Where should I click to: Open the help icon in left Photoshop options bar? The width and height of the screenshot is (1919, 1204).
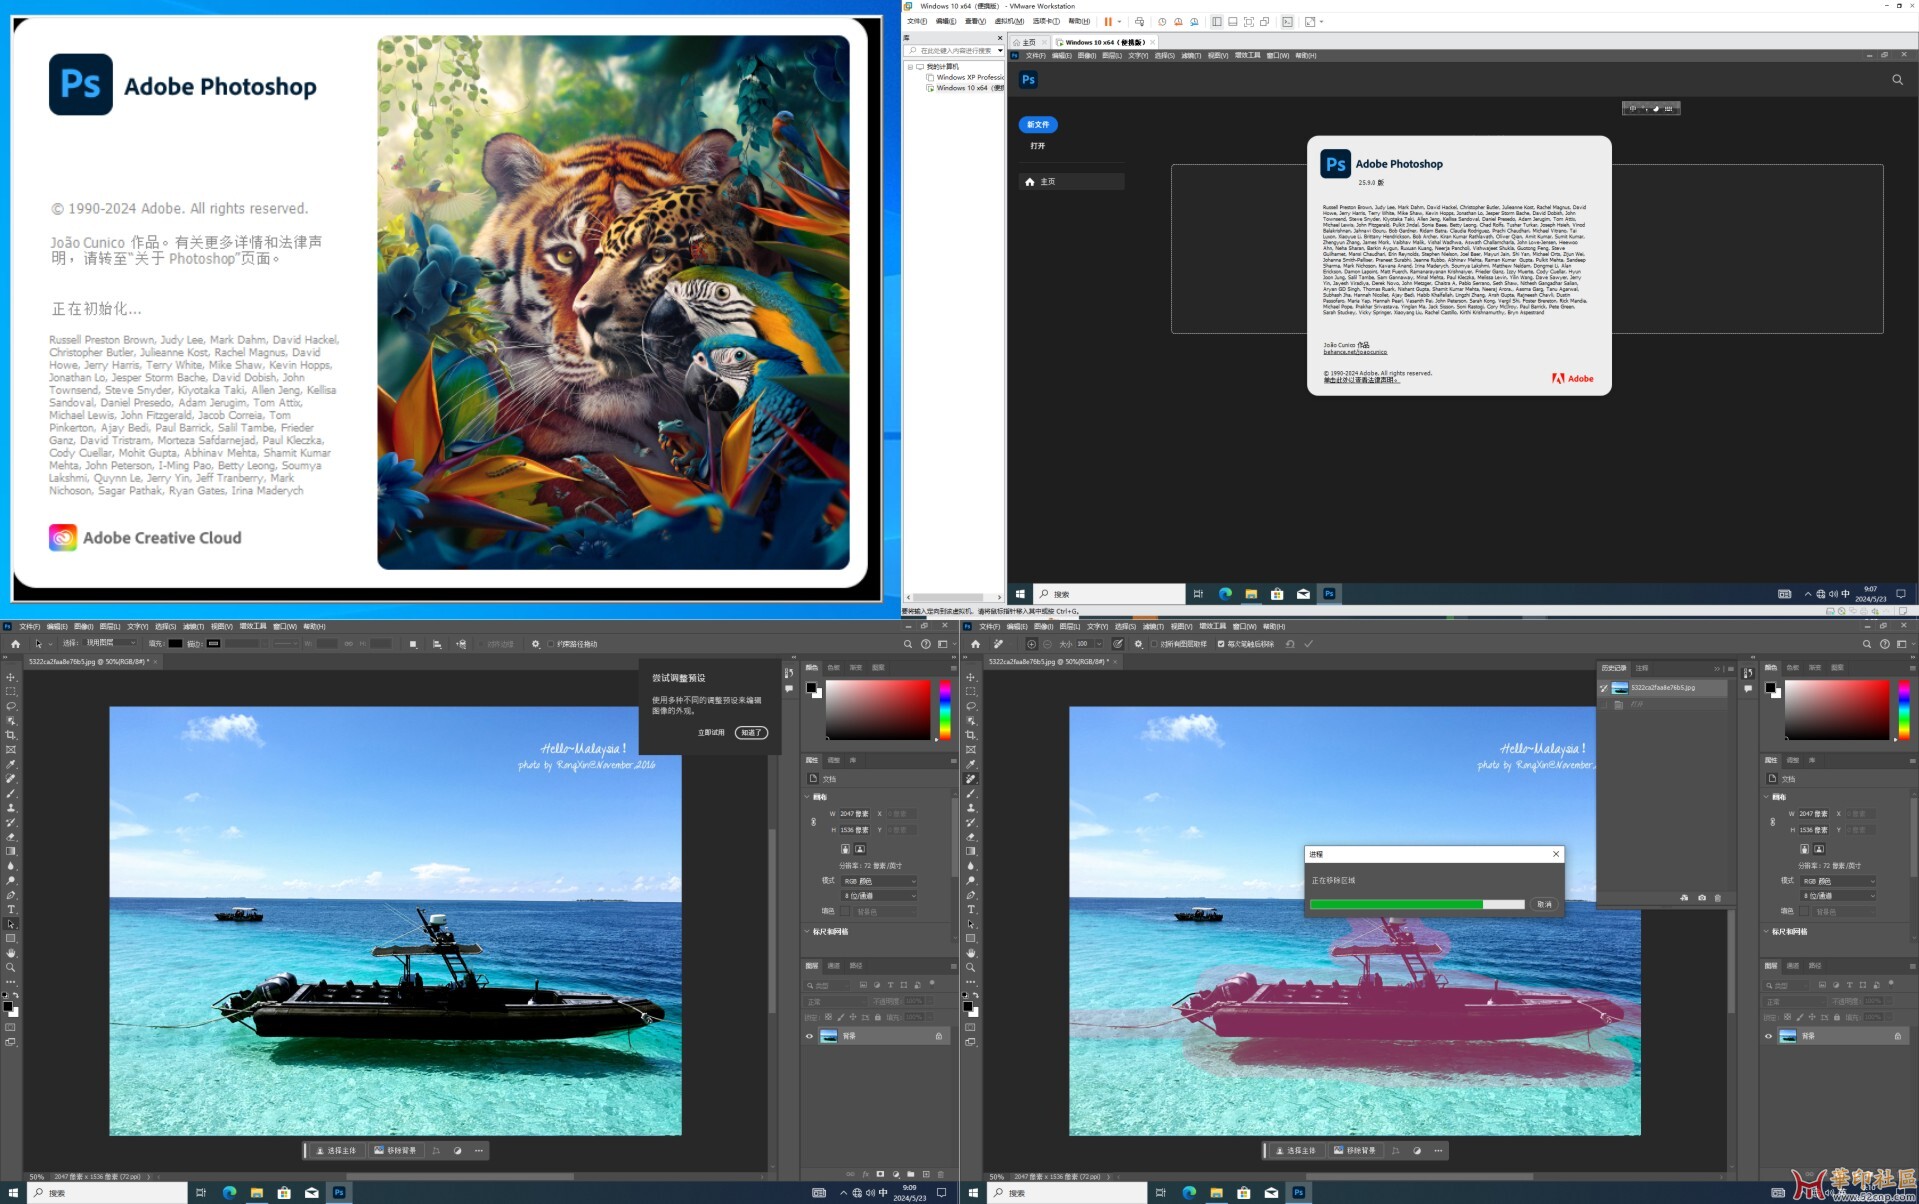click(x=926, y=644)
